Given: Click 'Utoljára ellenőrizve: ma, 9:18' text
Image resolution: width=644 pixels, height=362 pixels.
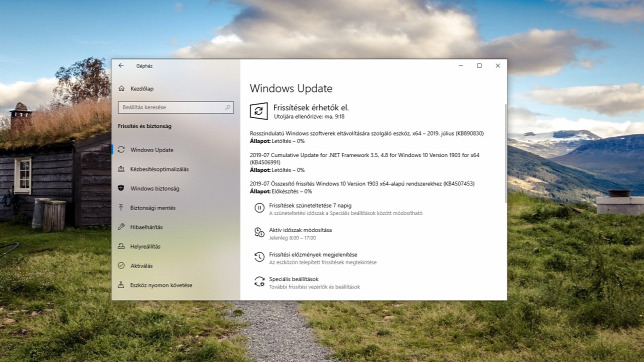Looking at the screenshot, I should 309,117.
